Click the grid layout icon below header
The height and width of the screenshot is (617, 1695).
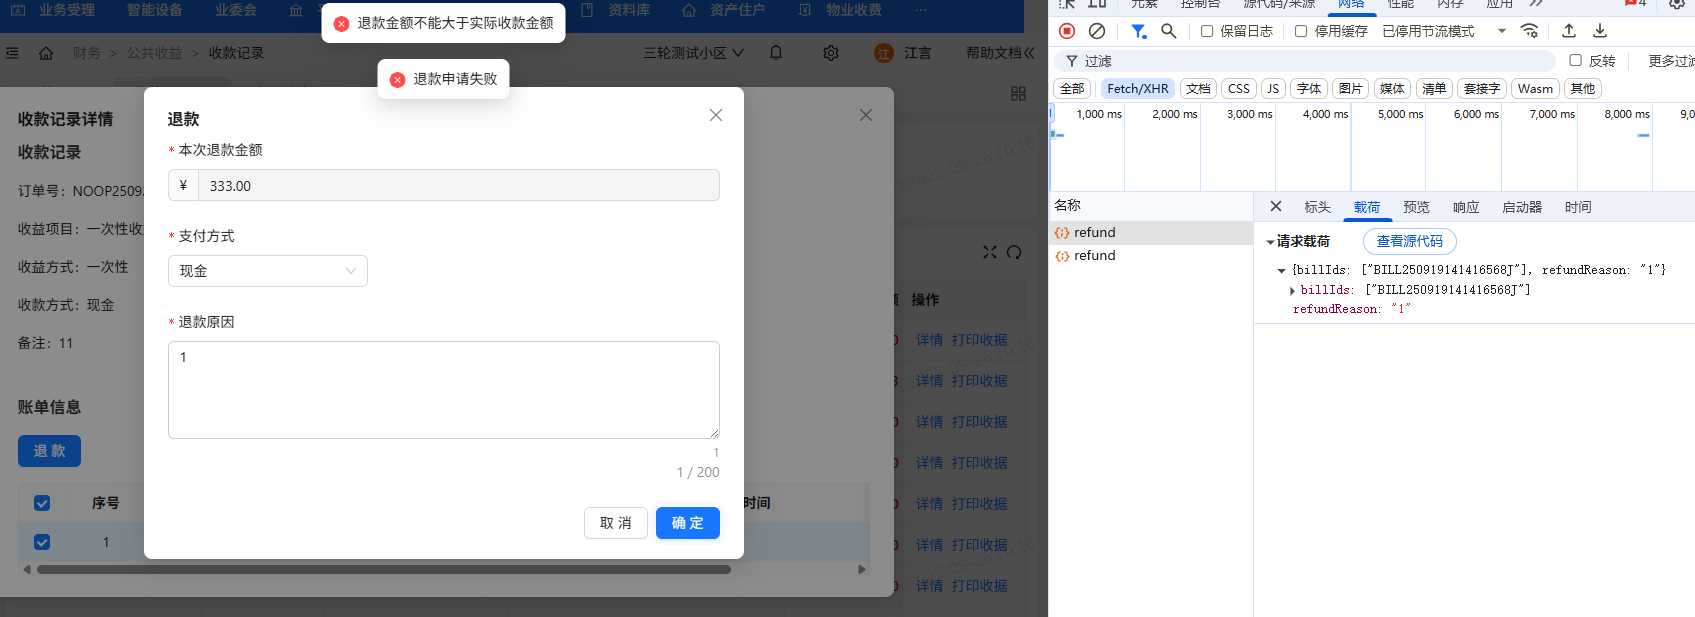[x=1018, y=93]
